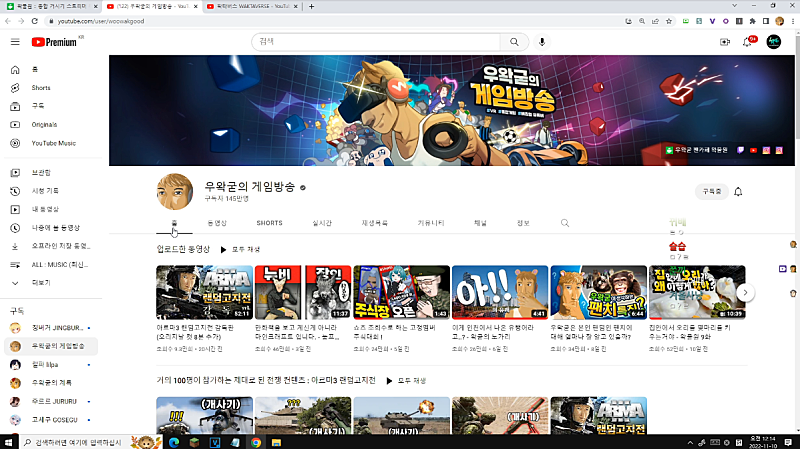Image resolution: width=800 pixels, height=449 pixels.
Task: Open 우왁굳의 게임방송 subscription in sidebar
Action: pyautogui.click(x=59, y=345)
